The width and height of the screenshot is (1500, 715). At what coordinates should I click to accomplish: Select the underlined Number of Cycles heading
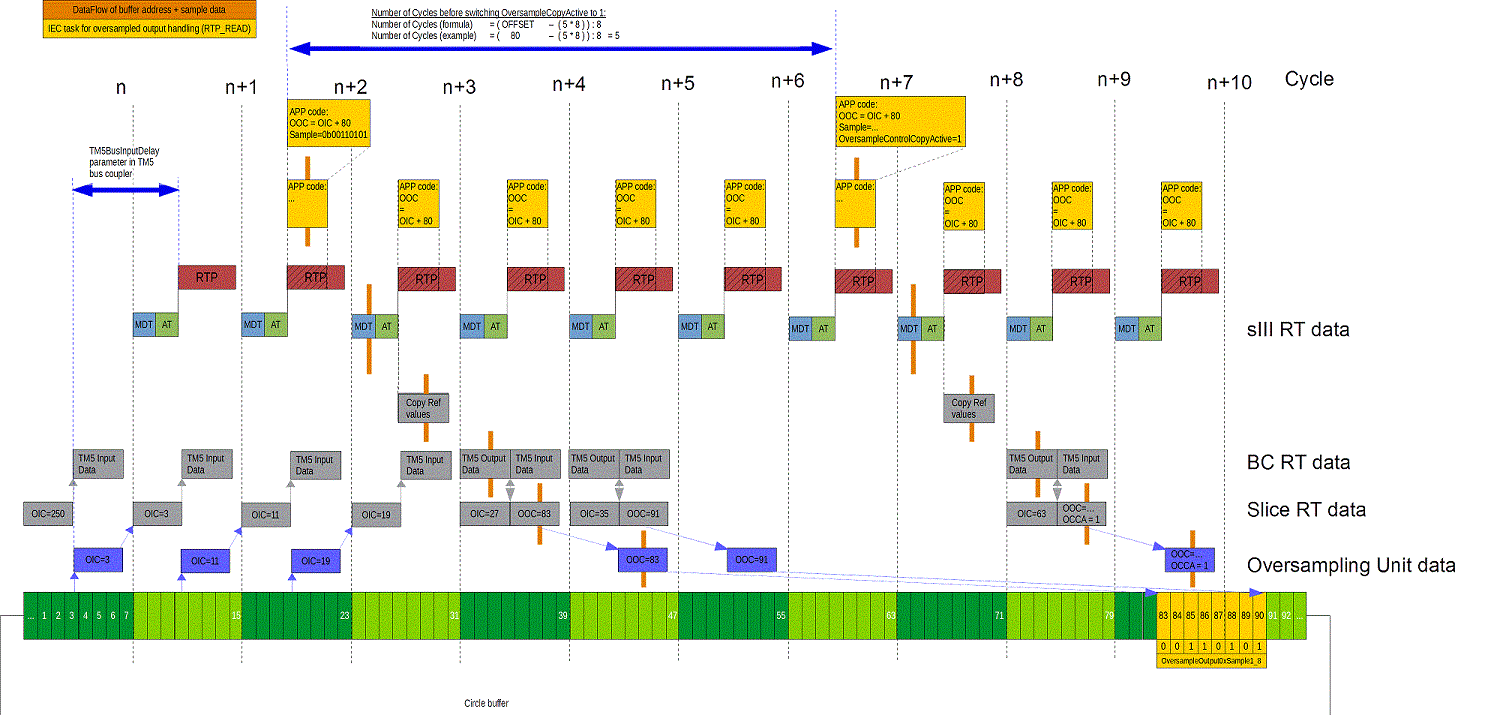488,12
